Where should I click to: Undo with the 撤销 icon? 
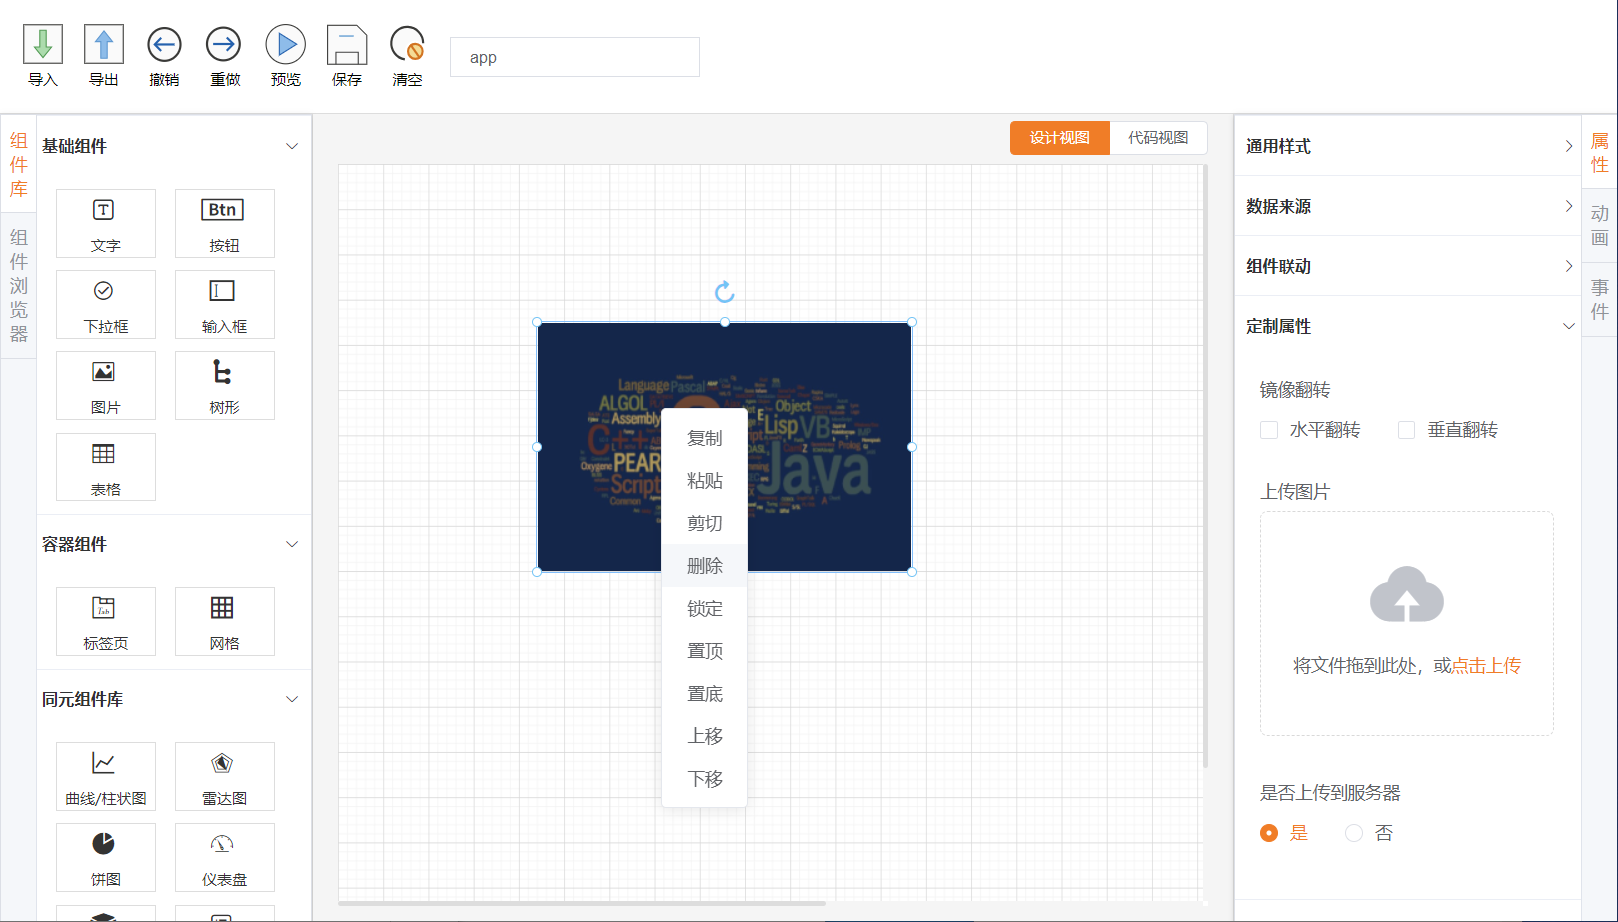[x=164, y=45]
